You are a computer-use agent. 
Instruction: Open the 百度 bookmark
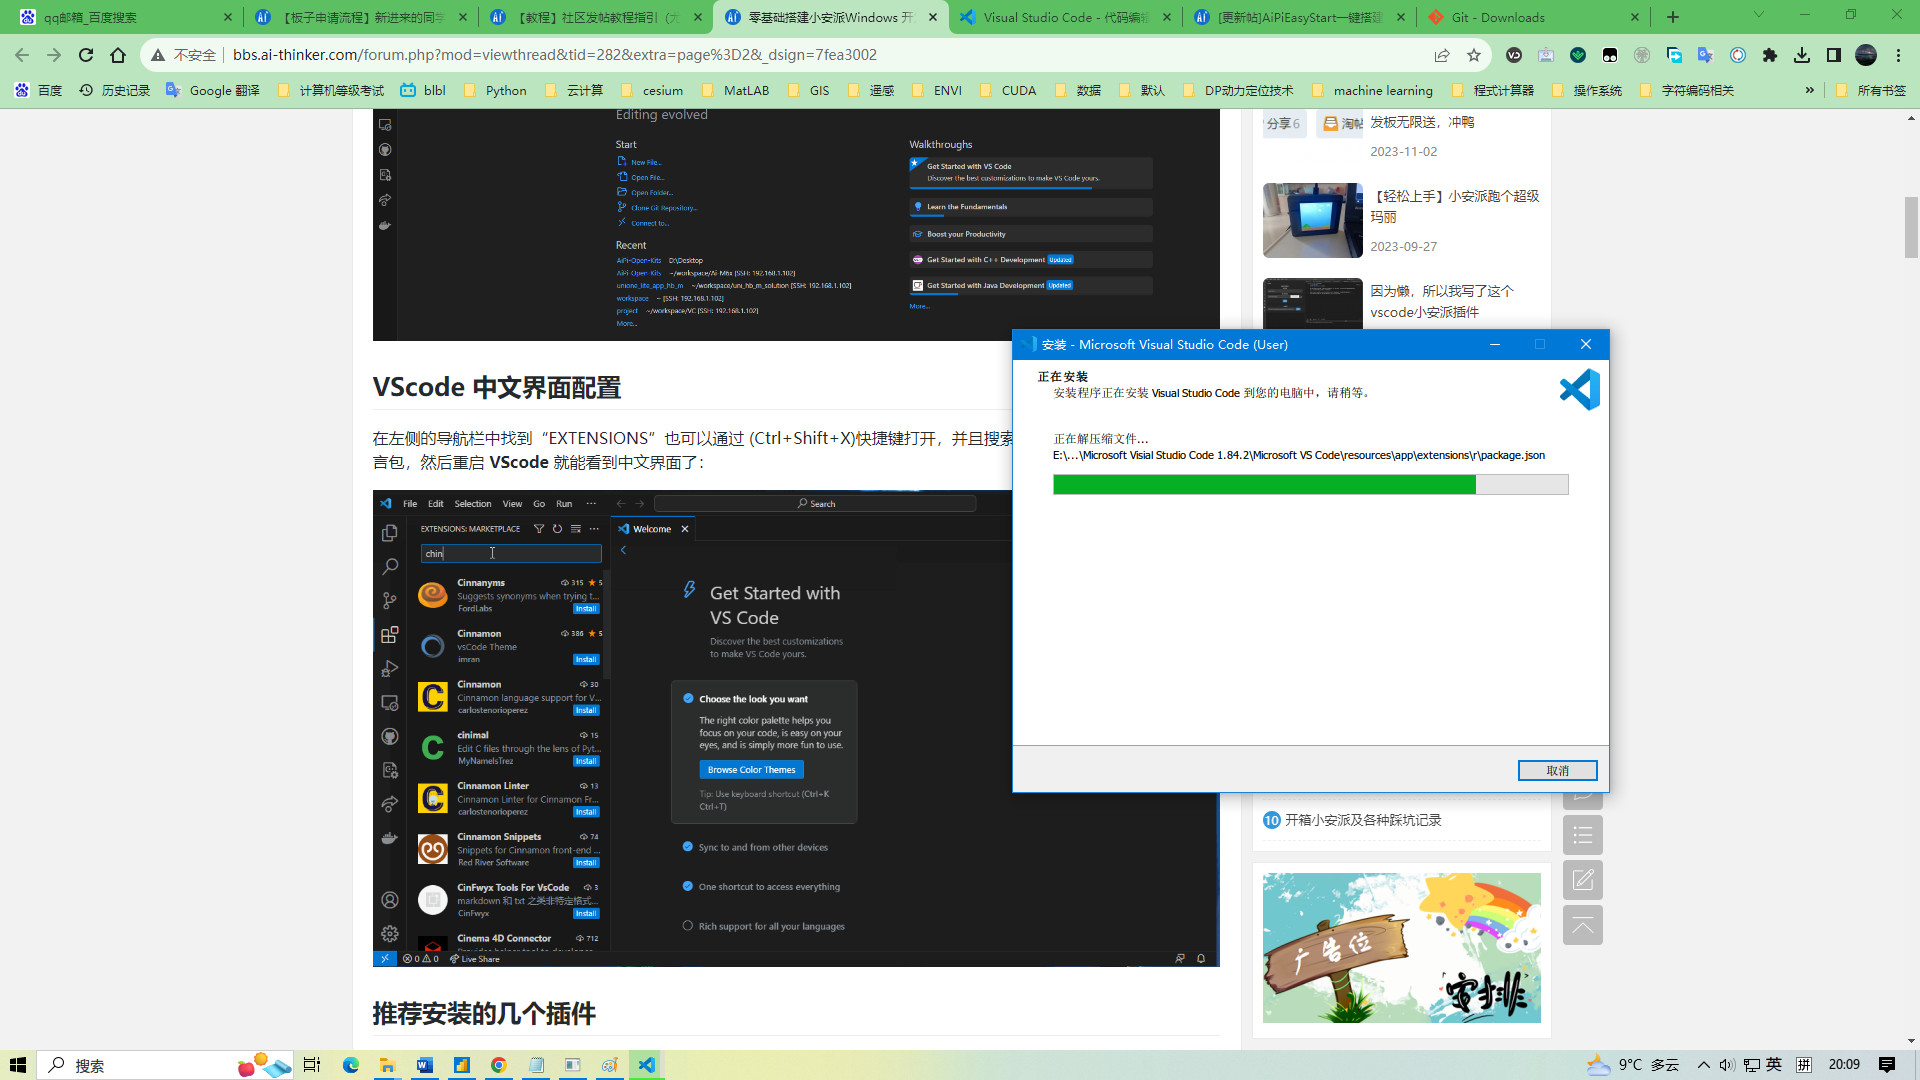coord(39,90)
